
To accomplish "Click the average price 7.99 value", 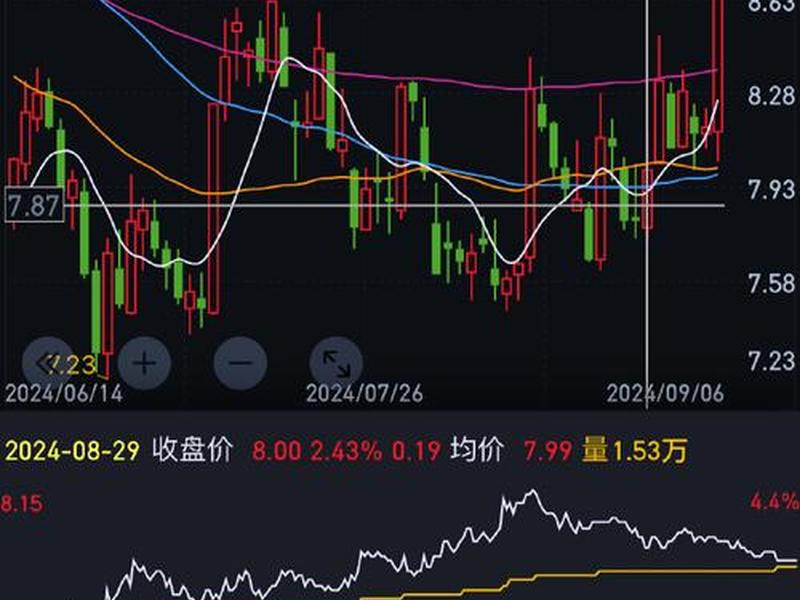I will (x=547, y=451).
